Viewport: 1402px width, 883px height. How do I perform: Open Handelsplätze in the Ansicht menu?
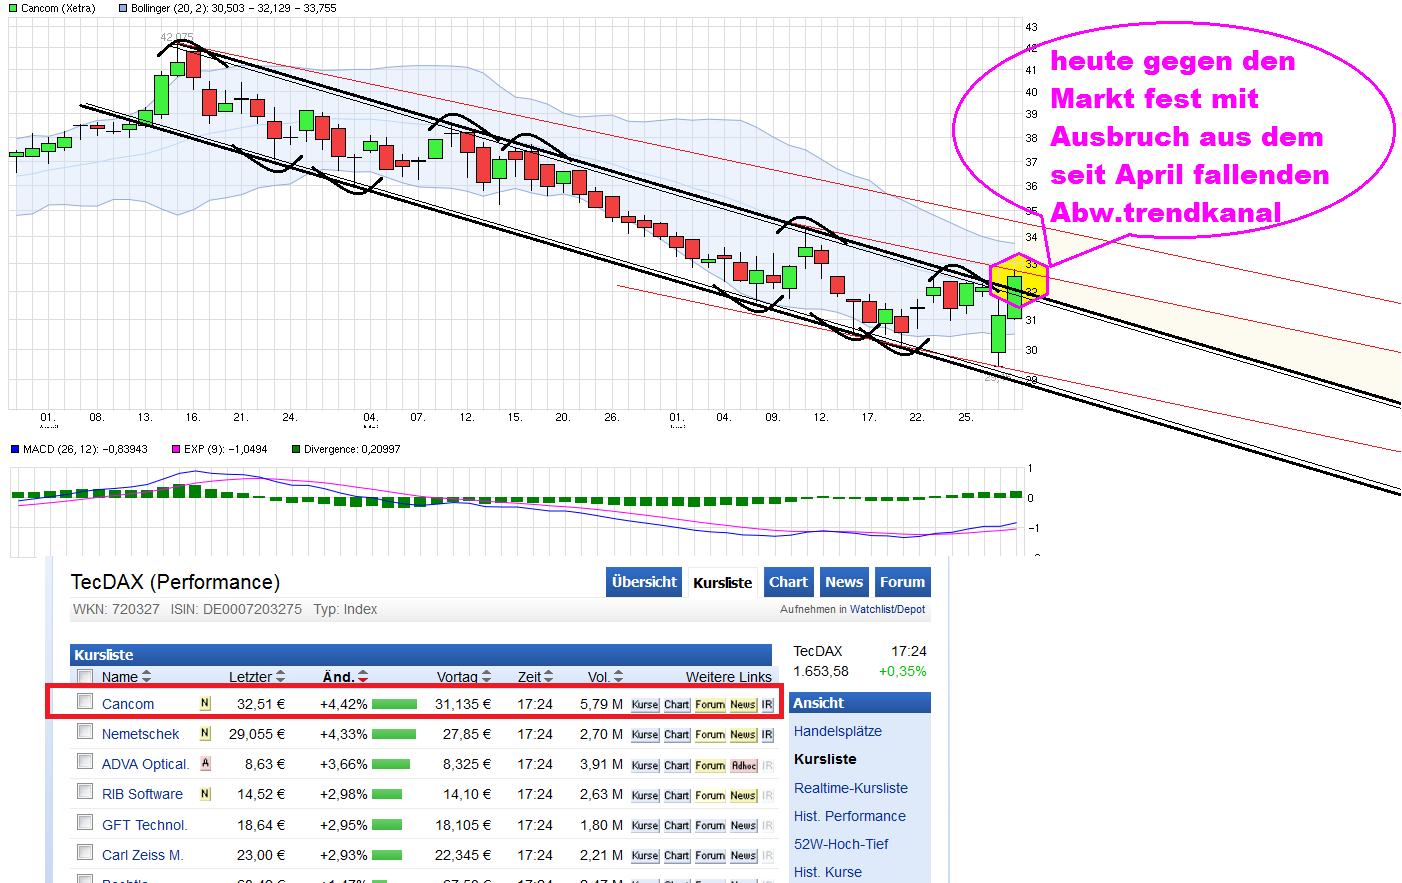(x=838, y=731)
